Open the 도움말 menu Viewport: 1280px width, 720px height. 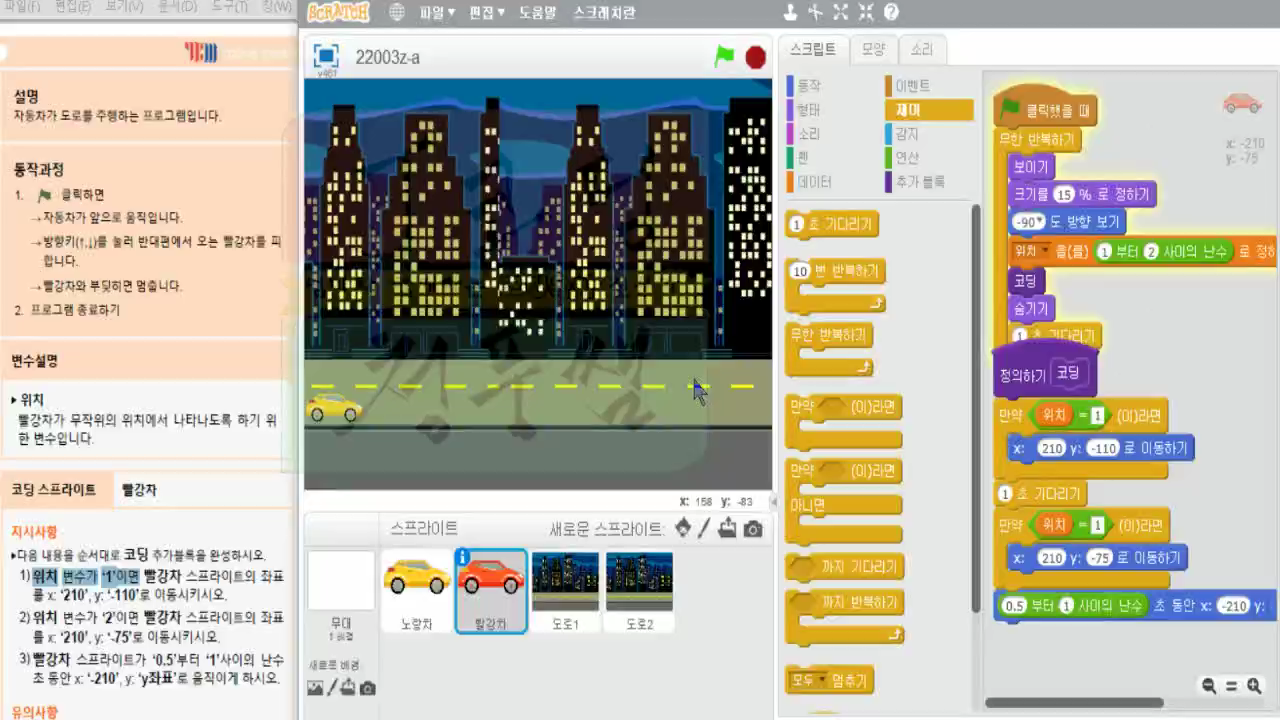pyautogui.click(x=537, y=13)
